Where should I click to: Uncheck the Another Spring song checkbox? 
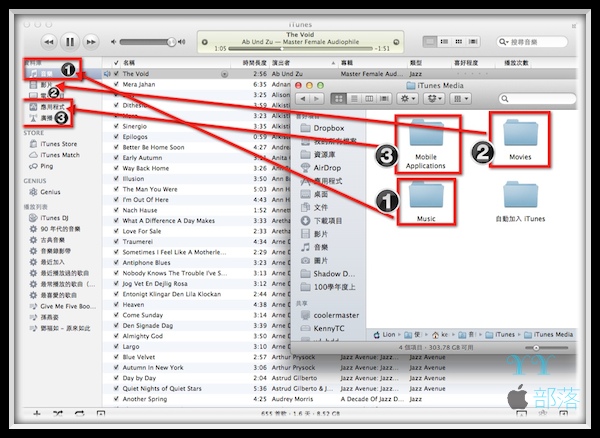116,399
